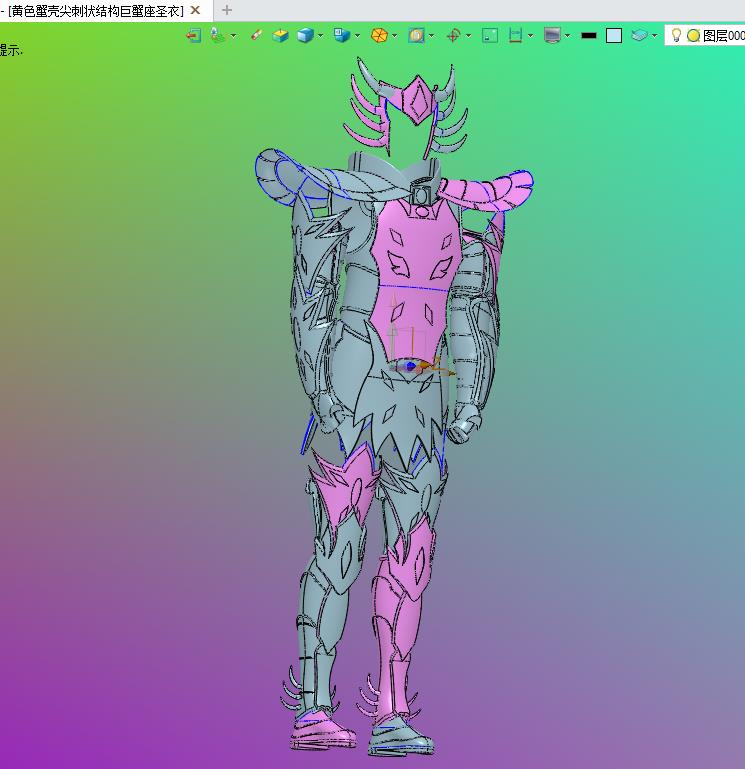This screenshot has height=769, width=745.
Task: Click the pencil/eraser edit icon
Action: click(256, 35)
